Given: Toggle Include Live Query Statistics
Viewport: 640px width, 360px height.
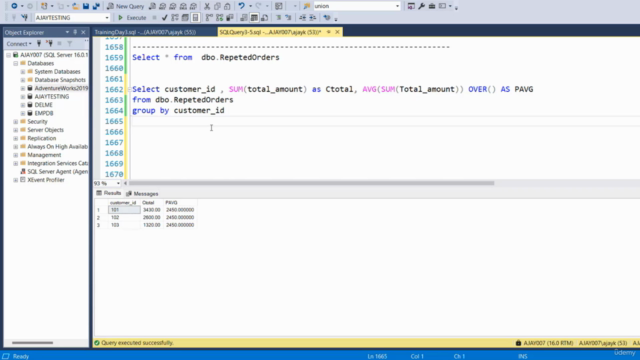Looking at the screenshot, I should click(220, 18).
